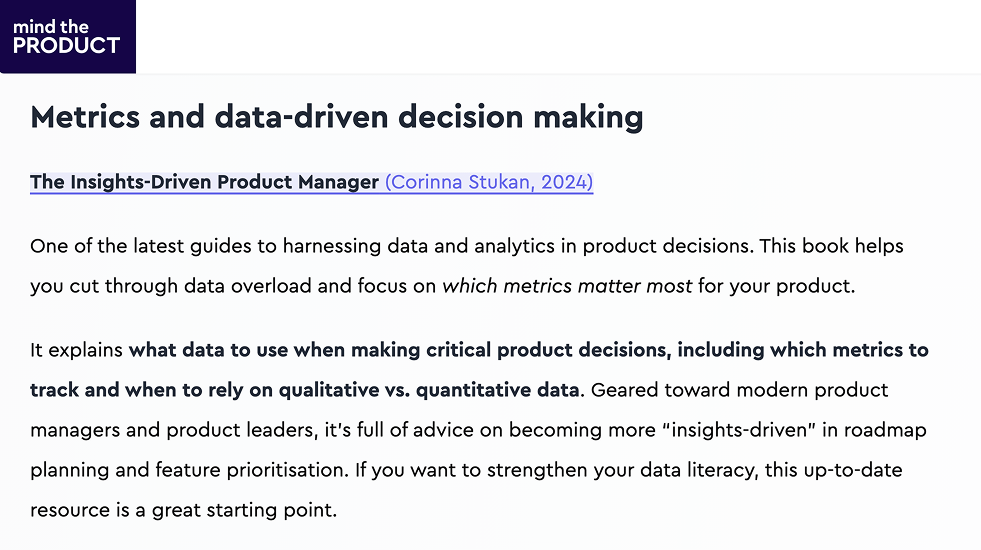Click the phrase 'Geared toward modern product'

click(740, 390)
